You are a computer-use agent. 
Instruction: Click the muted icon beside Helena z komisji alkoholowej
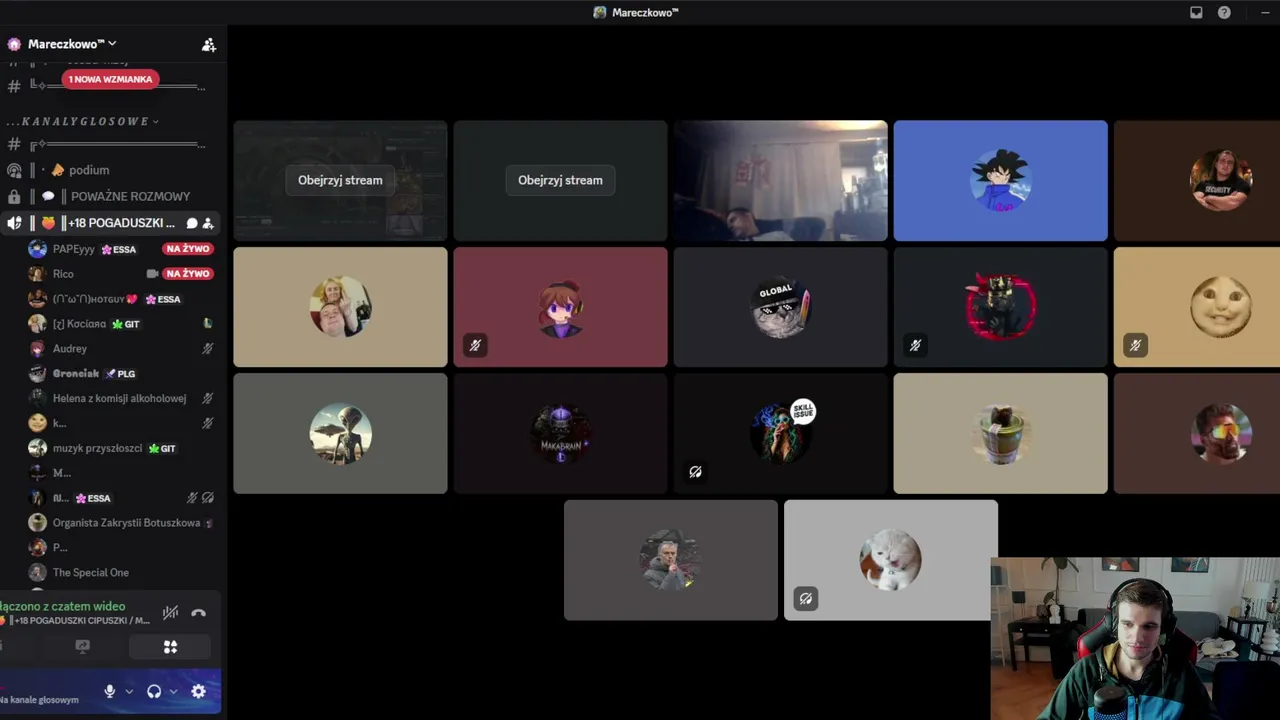208,398
